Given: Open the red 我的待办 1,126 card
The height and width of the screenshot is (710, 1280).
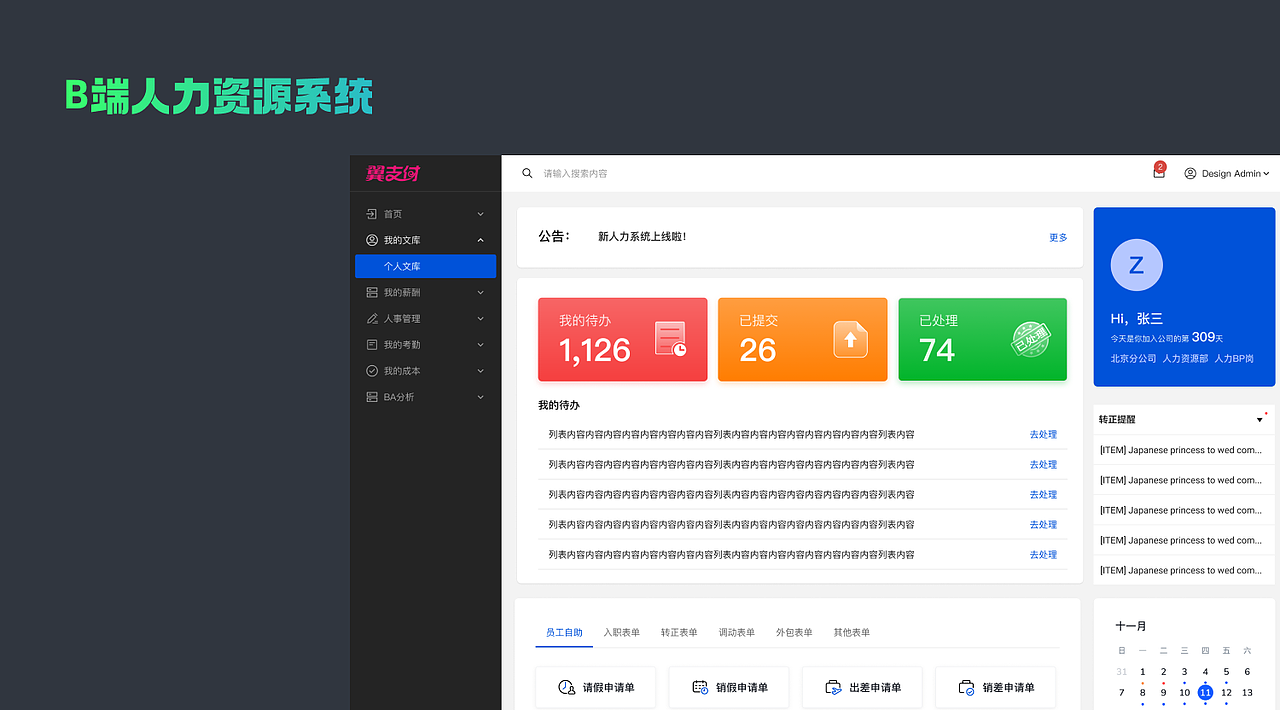Looking at the screenshot, I should pos(622,339).
